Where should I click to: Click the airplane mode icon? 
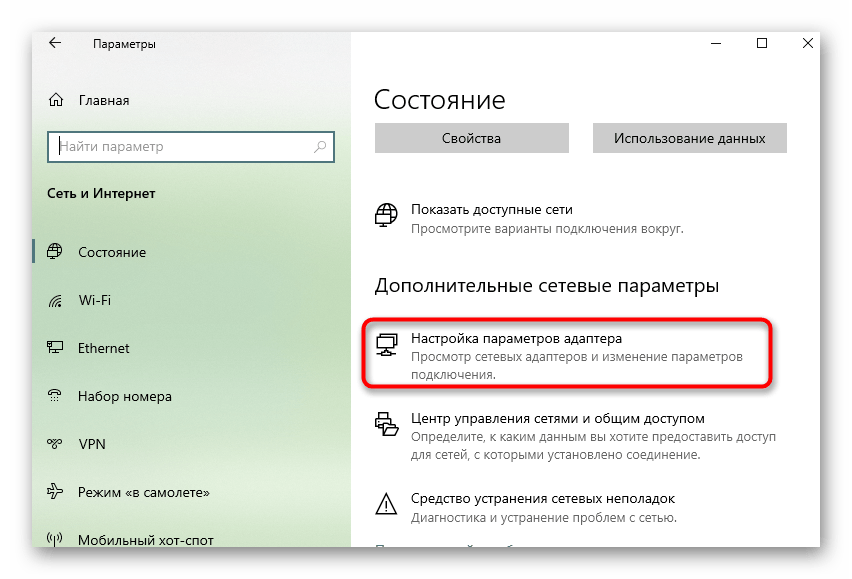(56, 492)
